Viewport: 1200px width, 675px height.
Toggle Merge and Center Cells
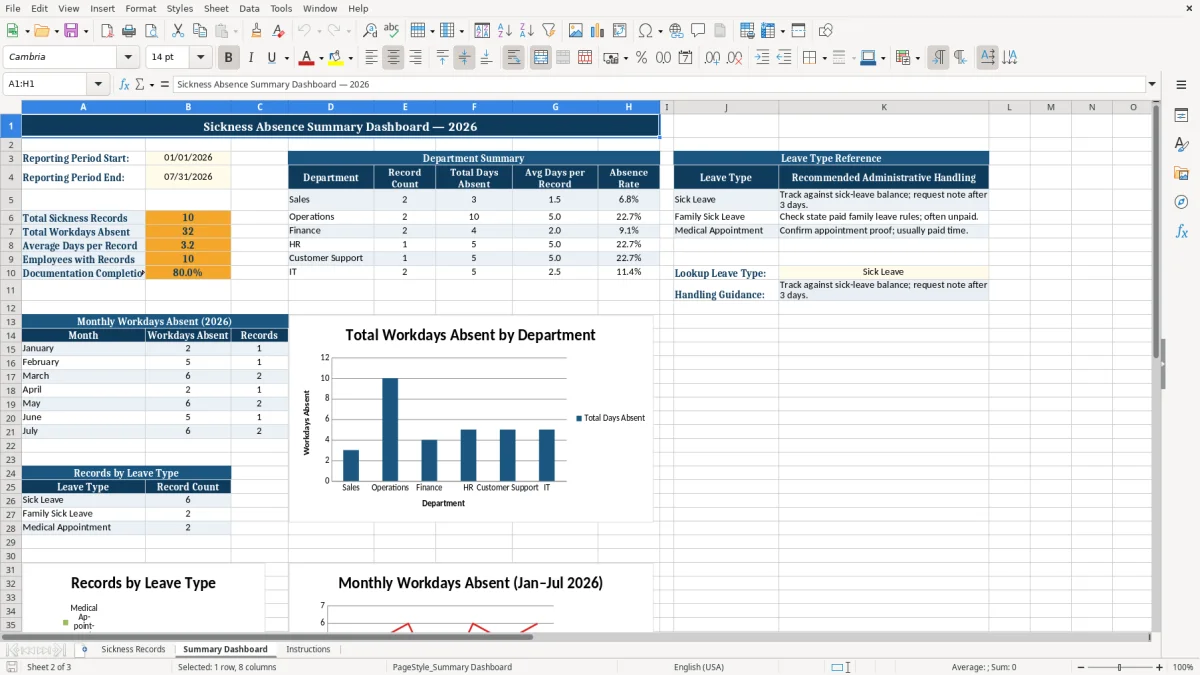click(540, 58)
